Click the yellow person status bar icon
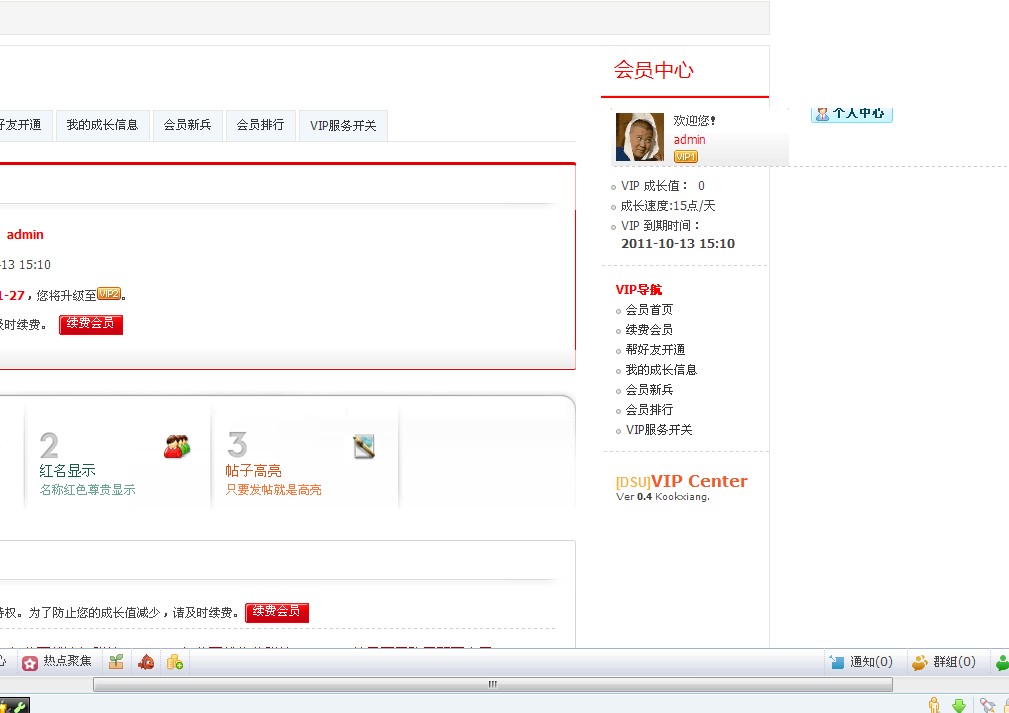1009x713 pixels. [934, 705]
